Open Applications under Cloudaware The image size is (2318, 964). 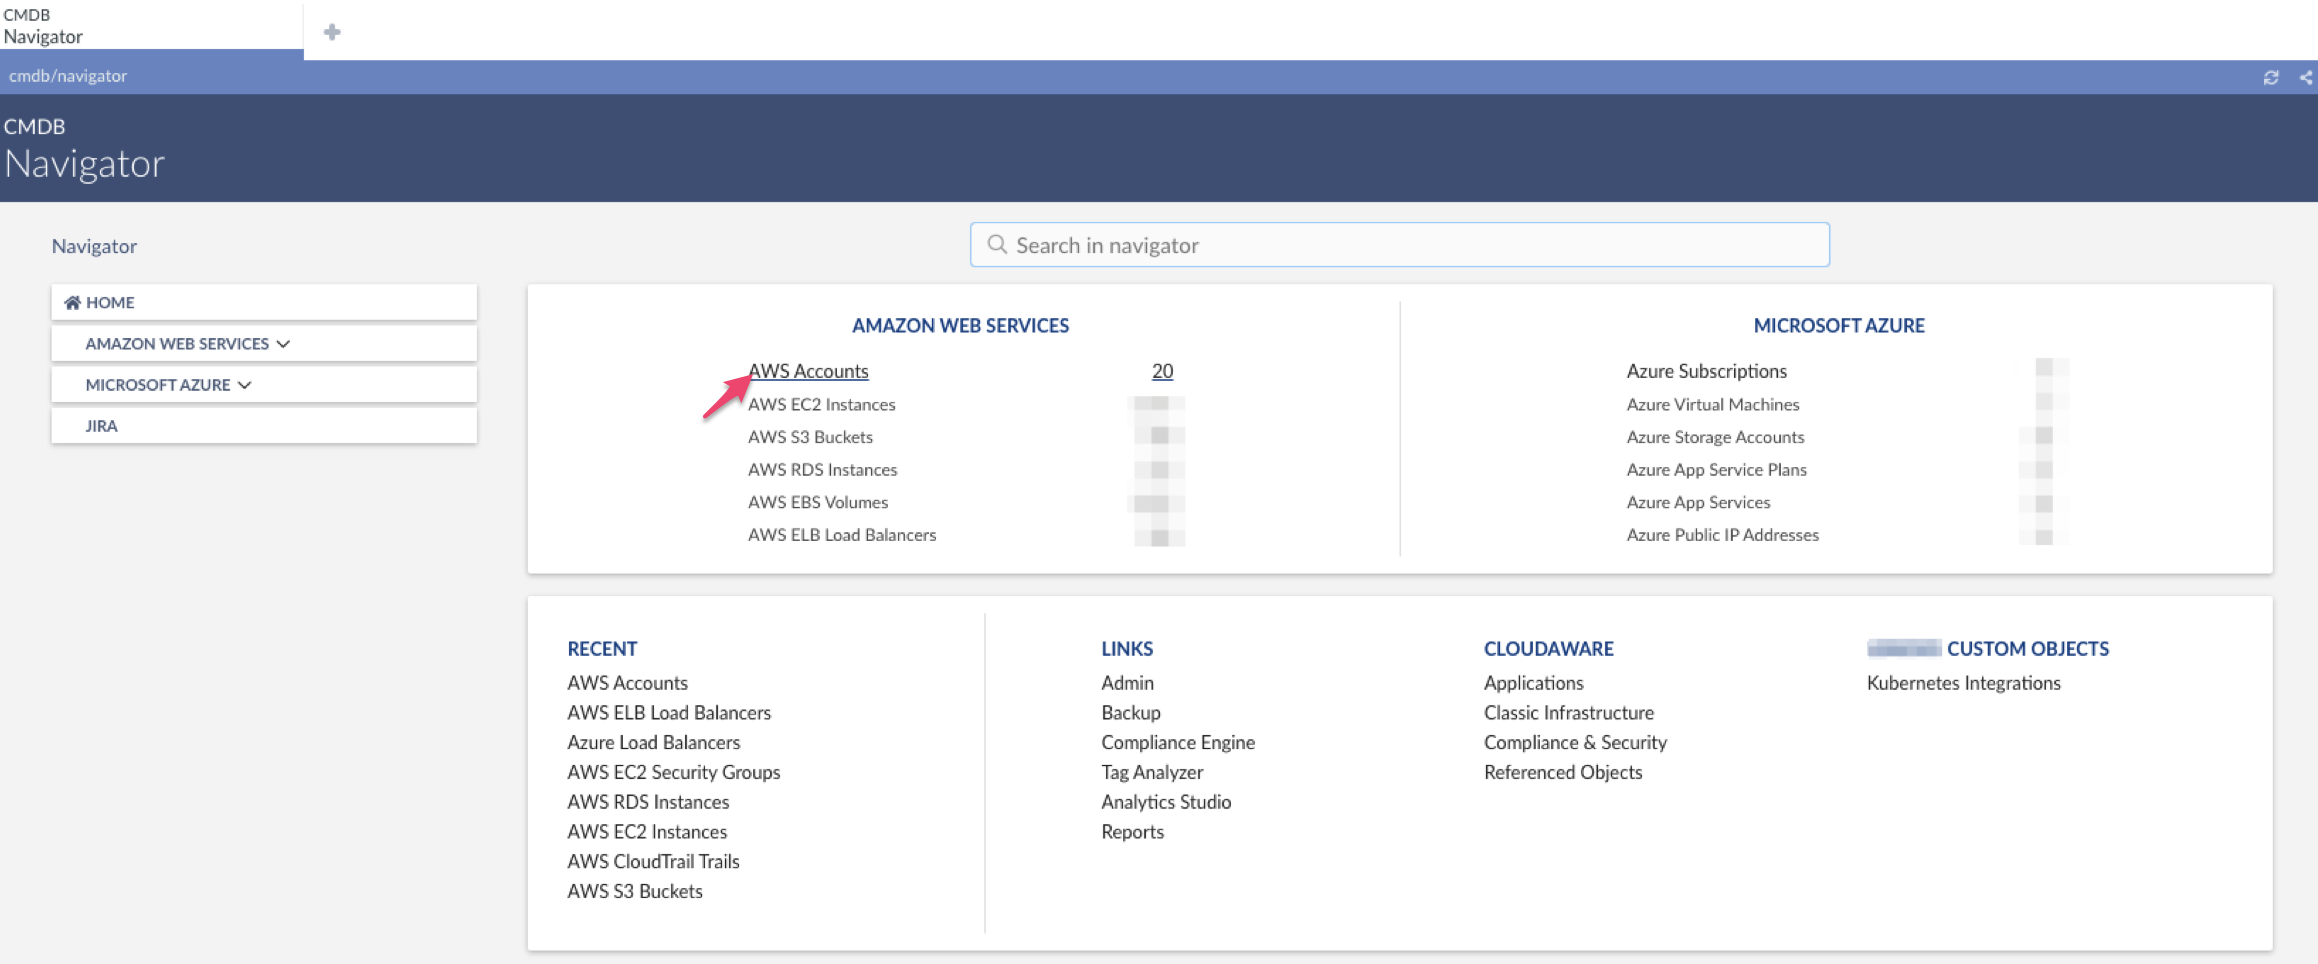click(1534, 683)
